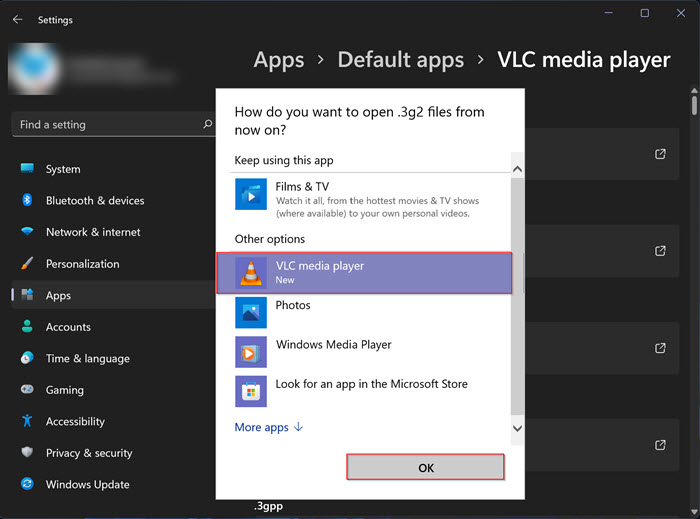This screenshot has width=700, height=519.
Task: Select Windows Media Player option
Action: (364, 352)
